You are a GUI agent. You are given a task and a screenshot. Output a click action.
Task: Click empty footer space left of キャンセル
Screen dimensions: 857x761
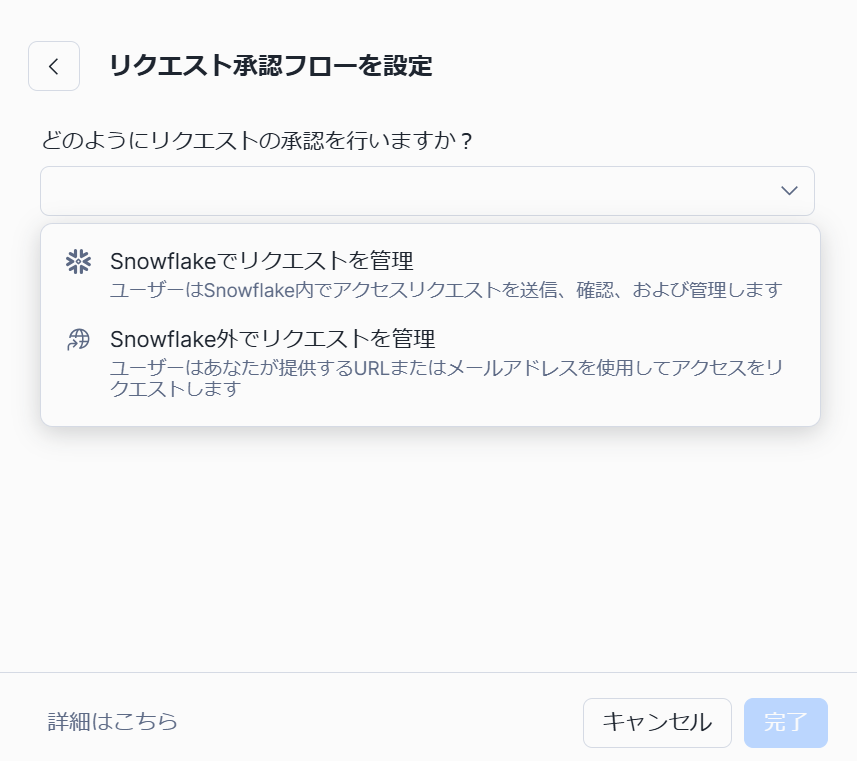(x=380, y=722)
